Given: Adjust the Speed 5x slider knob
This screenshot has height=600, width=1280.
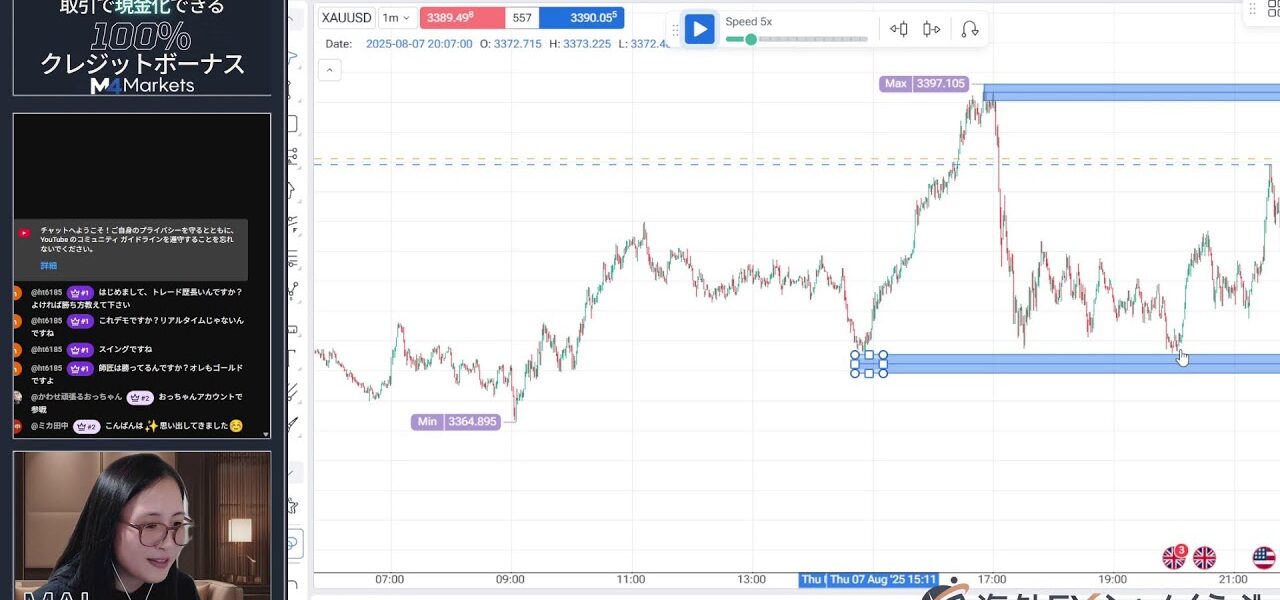Looking at the screenshot, I should coord(750,40).
